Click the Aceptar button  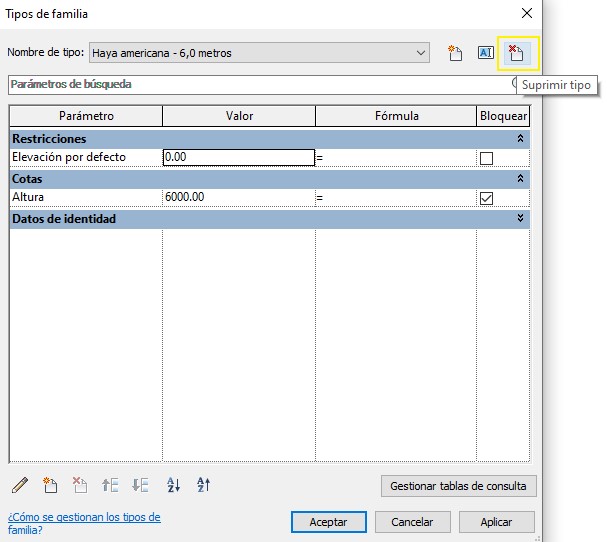coord(328,522)
